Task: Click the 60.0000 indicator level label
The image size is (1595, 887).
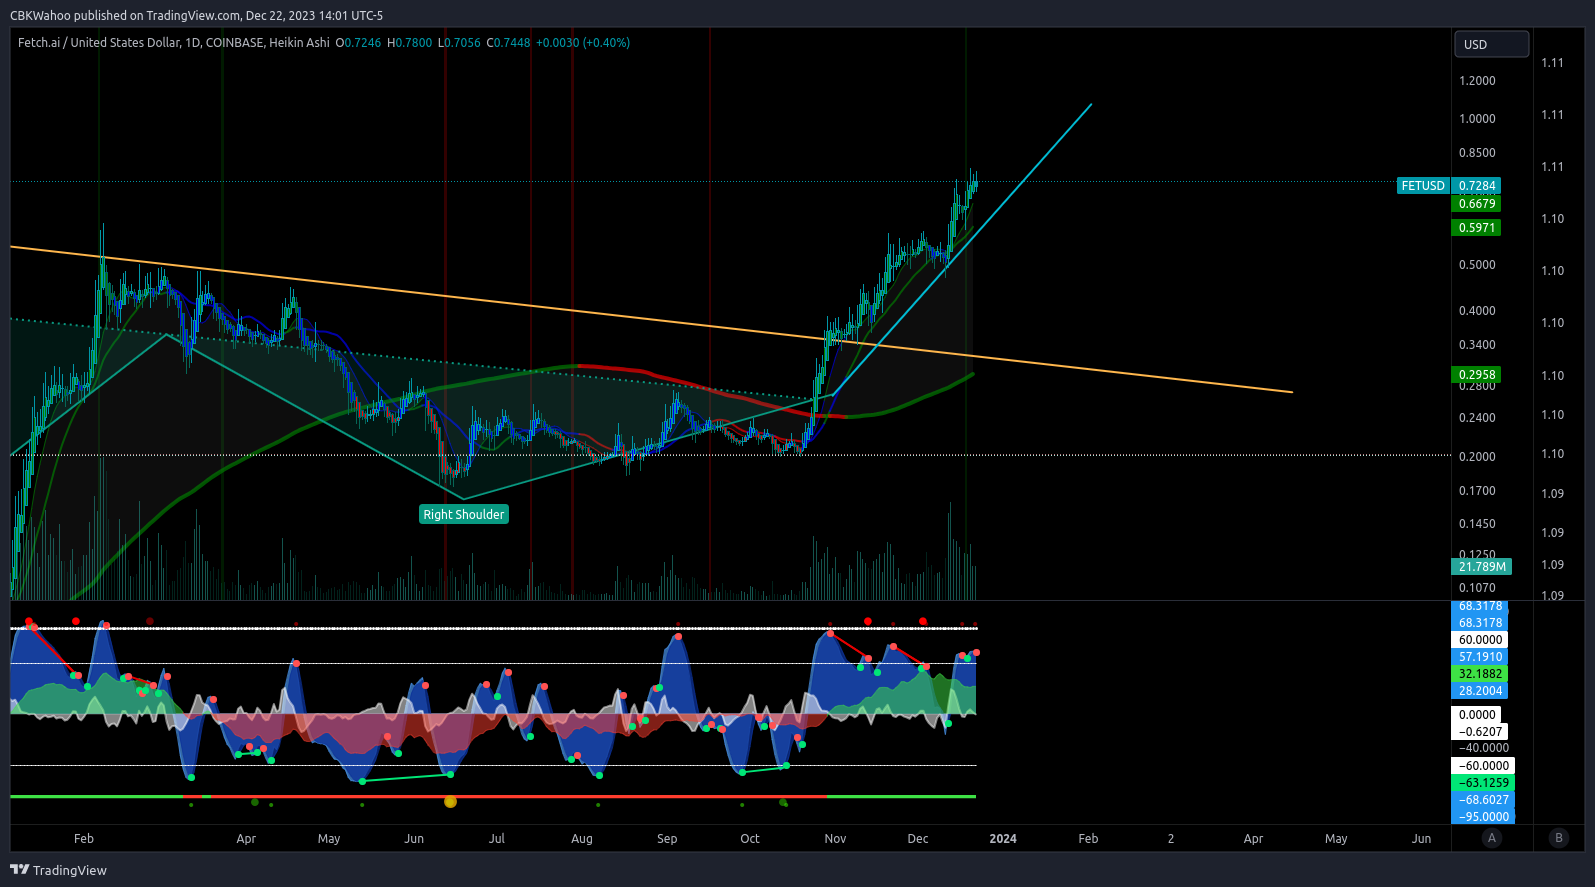Action: coord(1480,640)
